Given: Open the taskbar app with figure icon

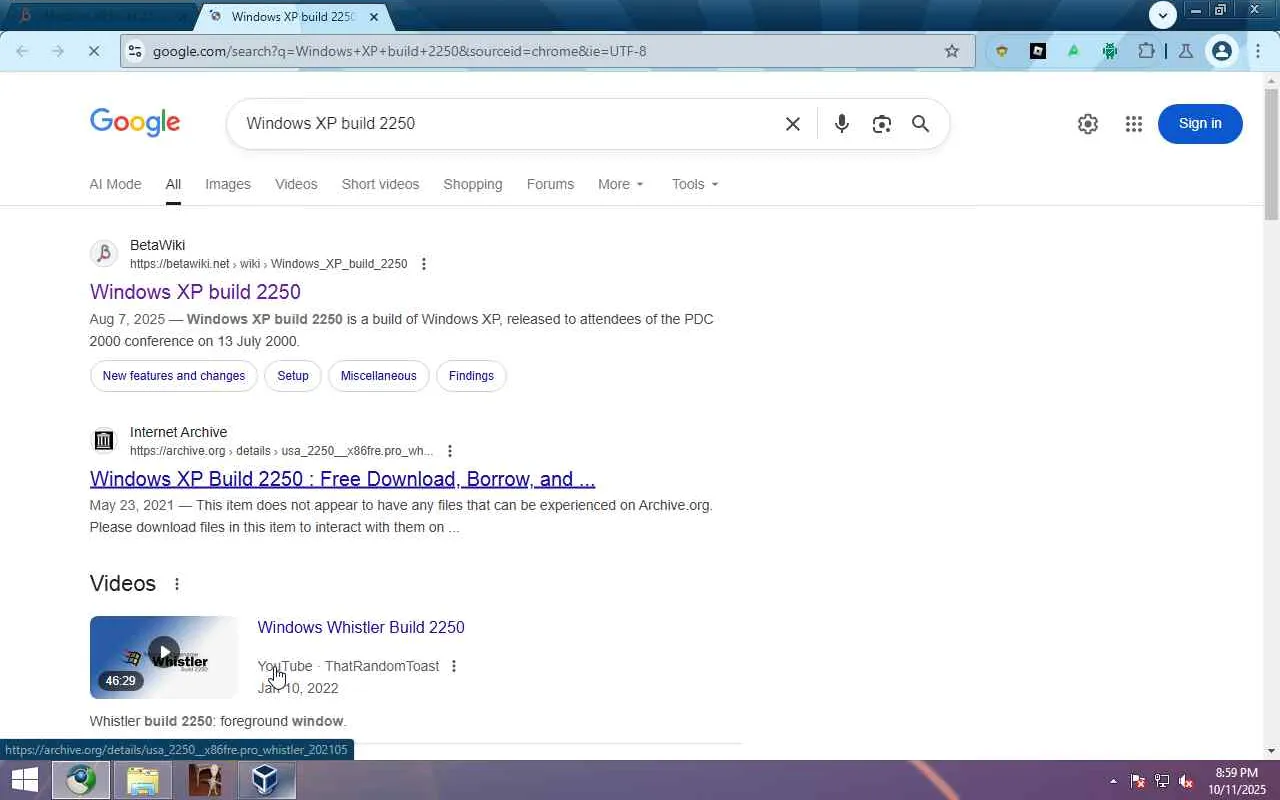Looking at the screenshot, I should point(205,780).
